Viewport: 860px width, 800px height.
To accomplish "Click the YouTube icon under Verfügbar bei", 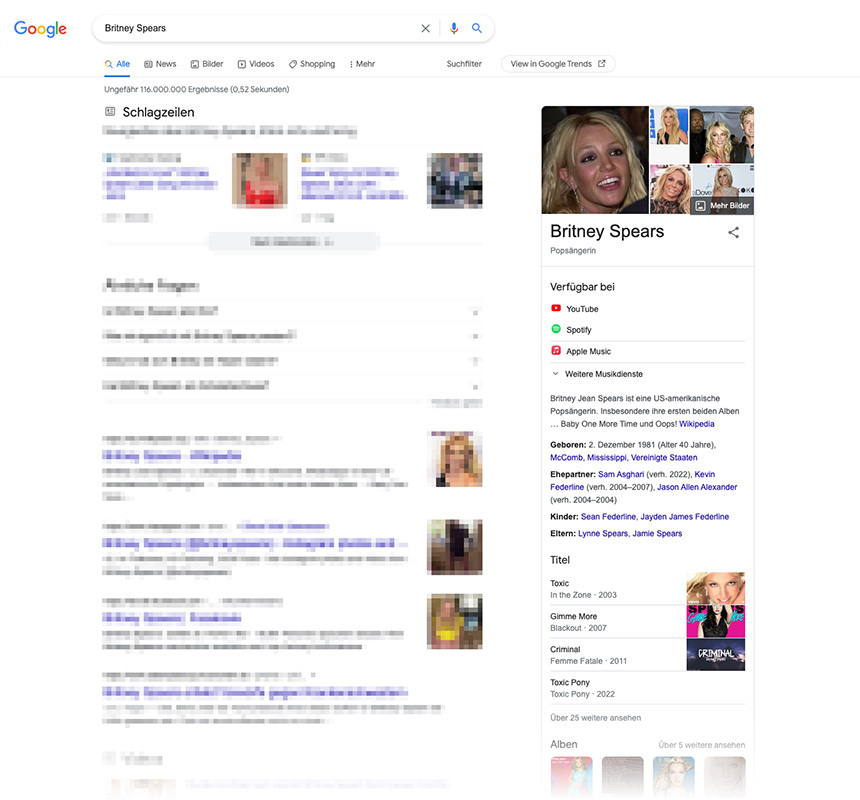I will coord(556,308).
